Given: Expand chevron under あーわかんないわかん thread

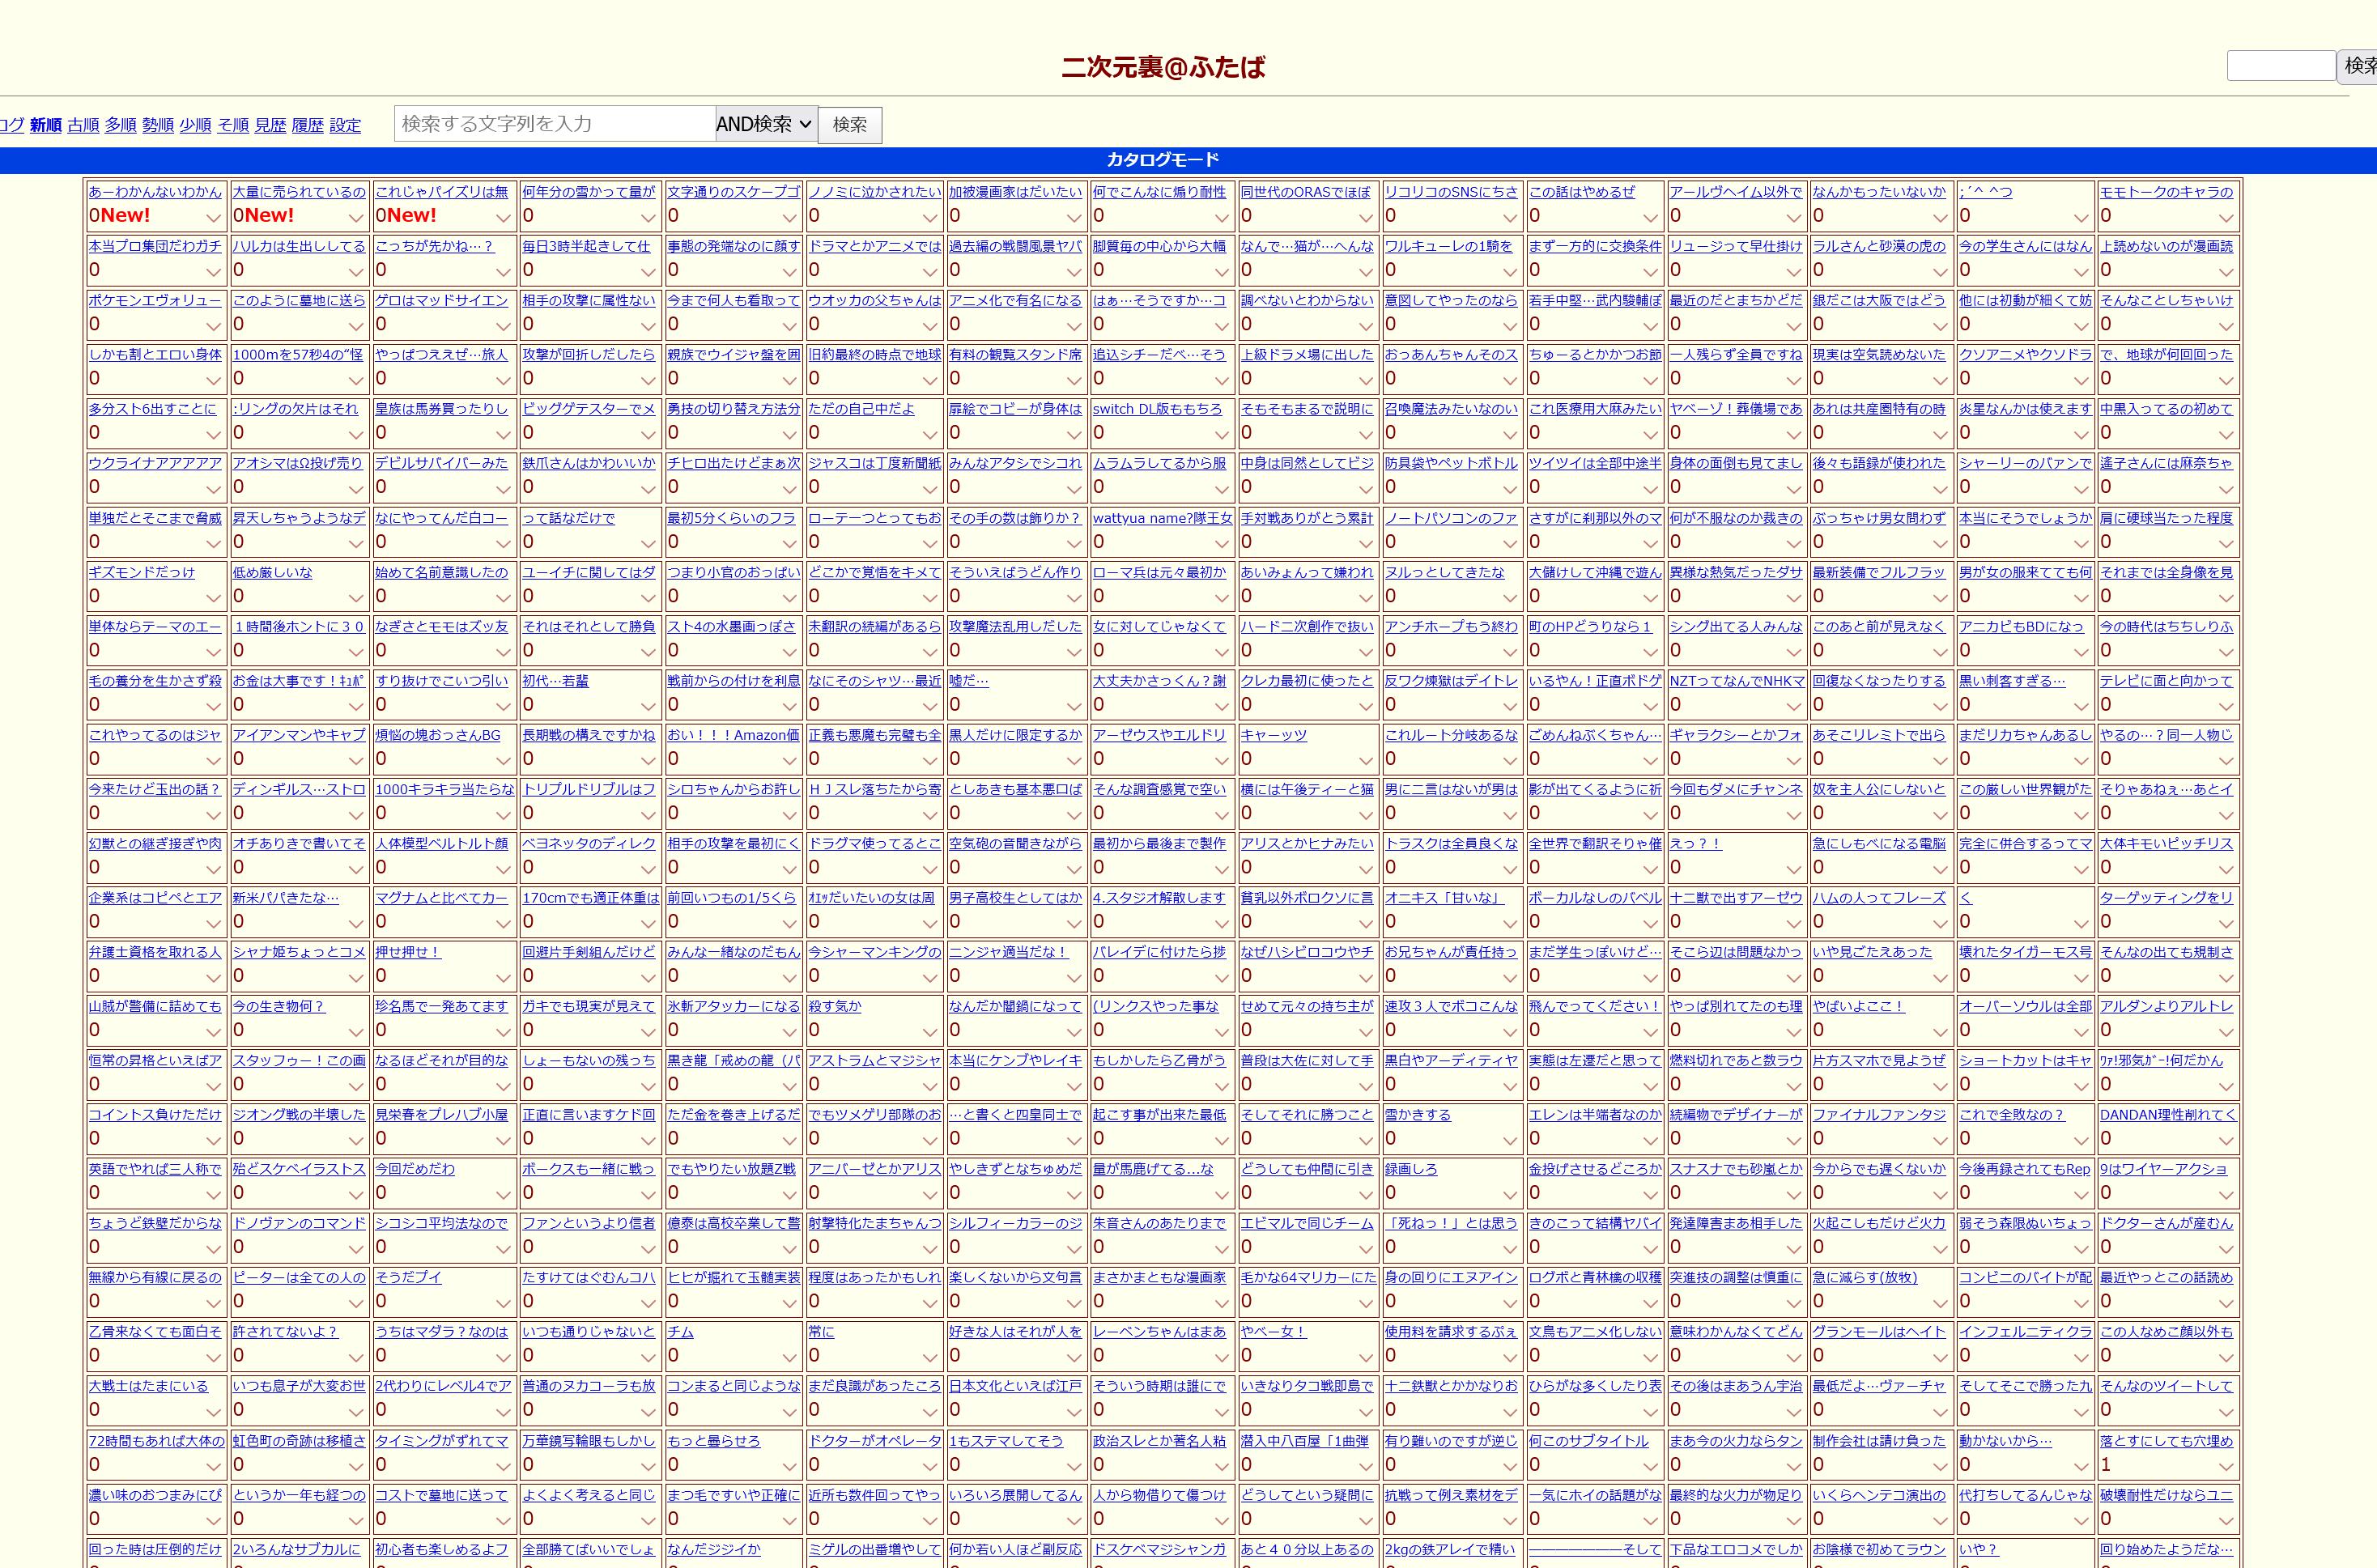Looking at the screenshot, I should click(x=213, y=217).
